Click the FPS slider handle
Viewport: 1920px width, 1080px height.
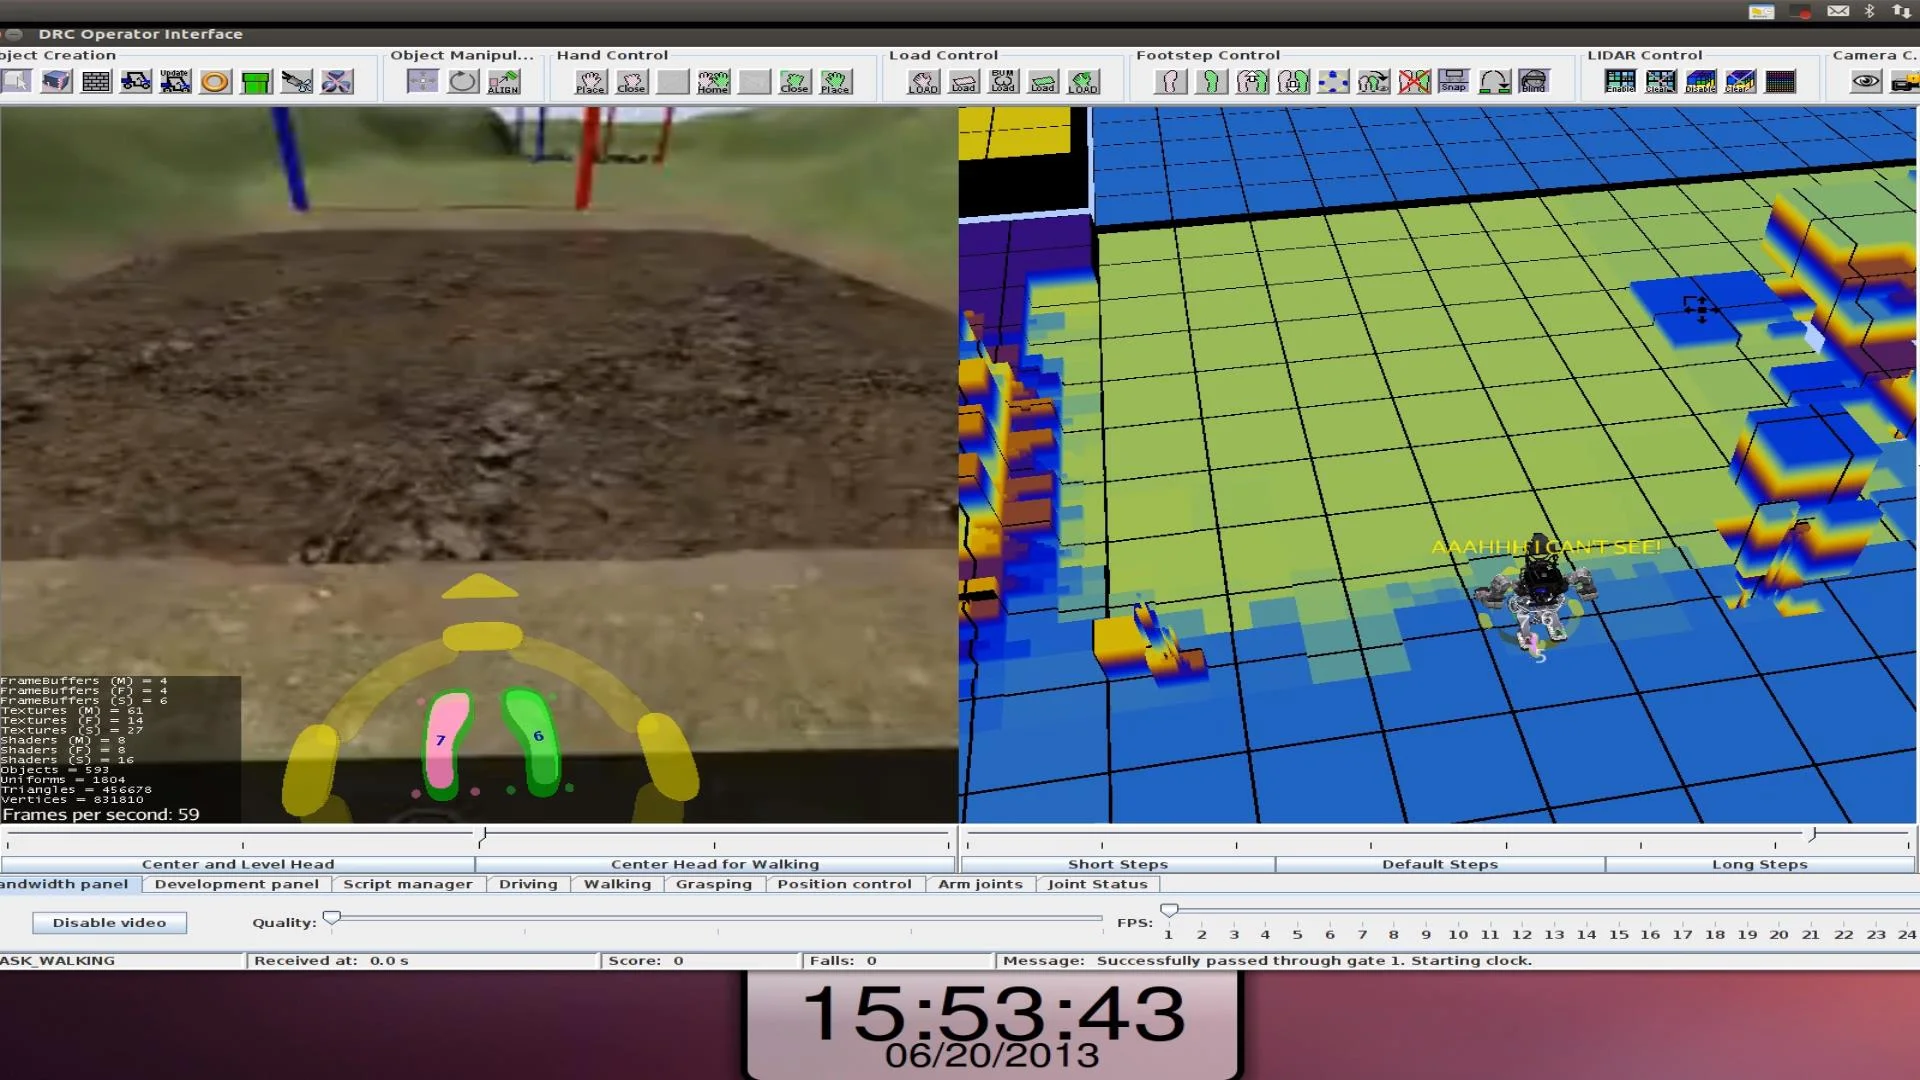click(1169, 909)
